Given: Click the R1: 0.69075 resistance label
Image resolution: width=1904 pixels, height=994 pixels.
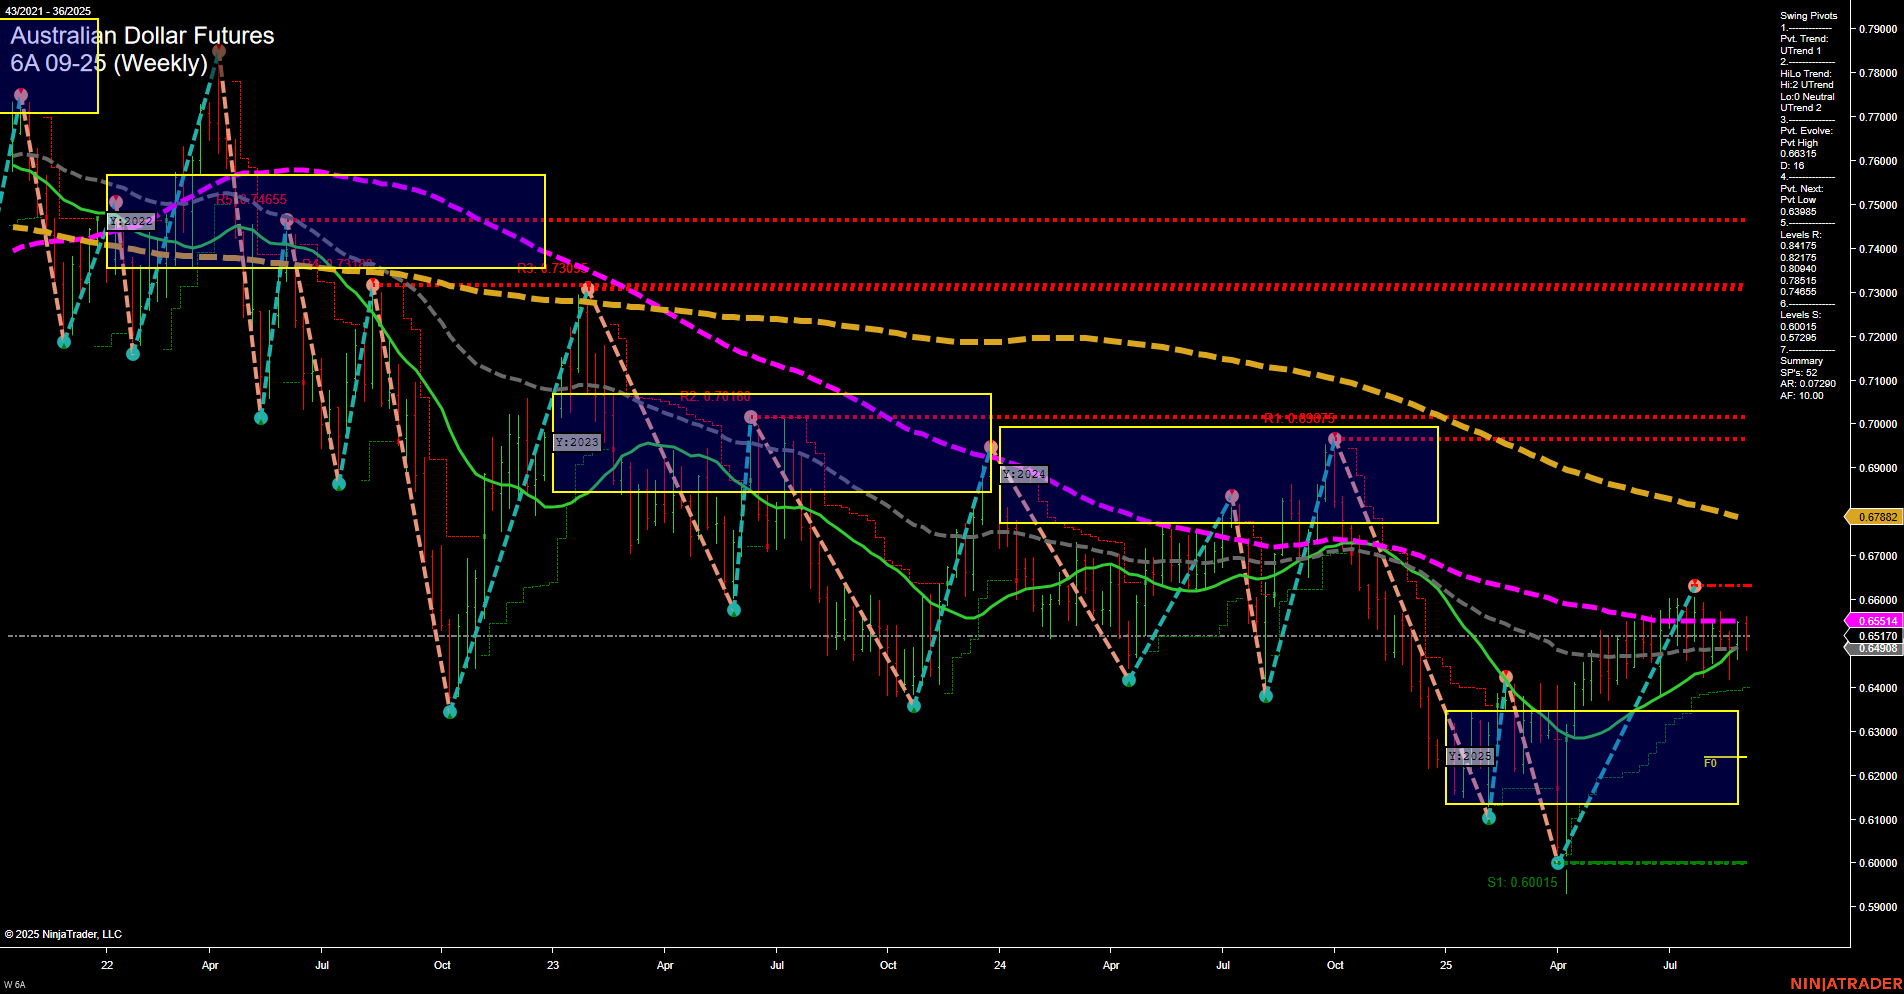Looking at the screenshot, I should point(1297,420).
